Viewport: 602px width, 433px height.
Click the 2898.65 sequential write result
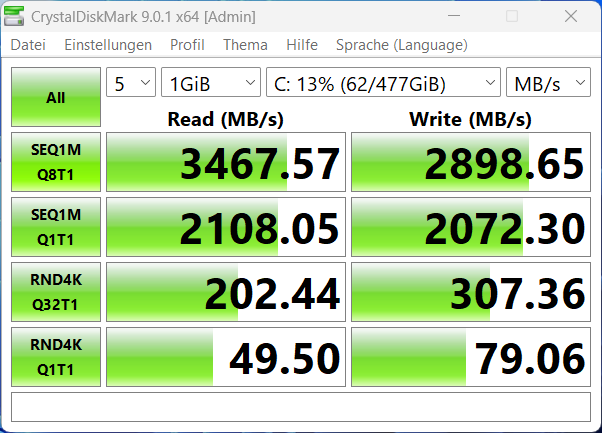[471, 162]
